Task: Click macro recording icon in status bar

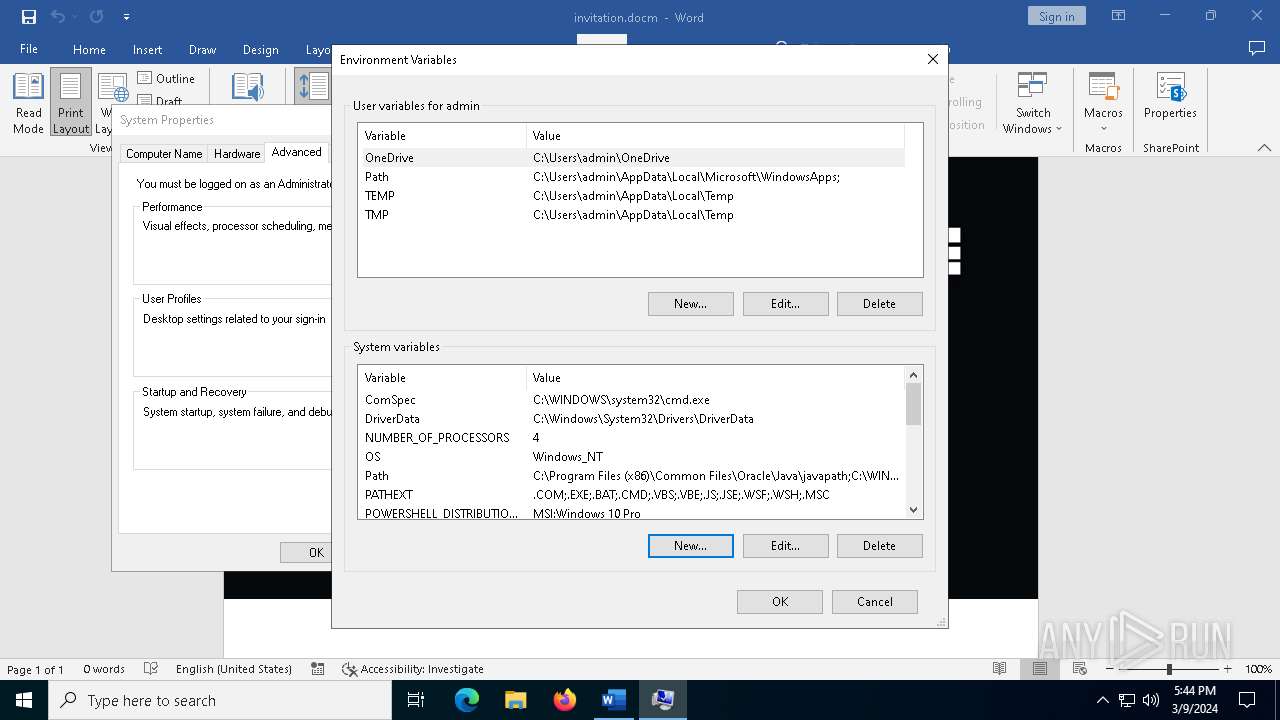Action: click(x=317, y=669)
